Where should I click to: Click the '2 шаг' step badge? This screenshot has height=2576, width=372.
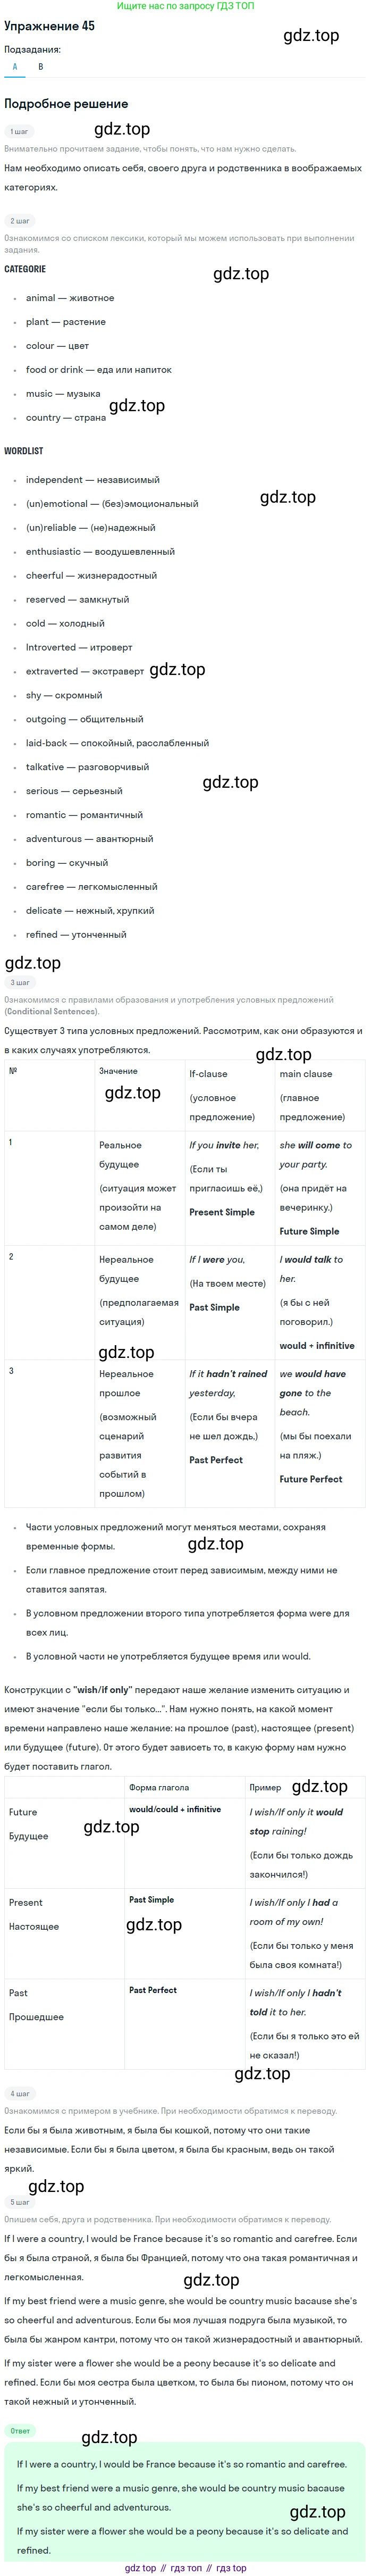point(19,220)
